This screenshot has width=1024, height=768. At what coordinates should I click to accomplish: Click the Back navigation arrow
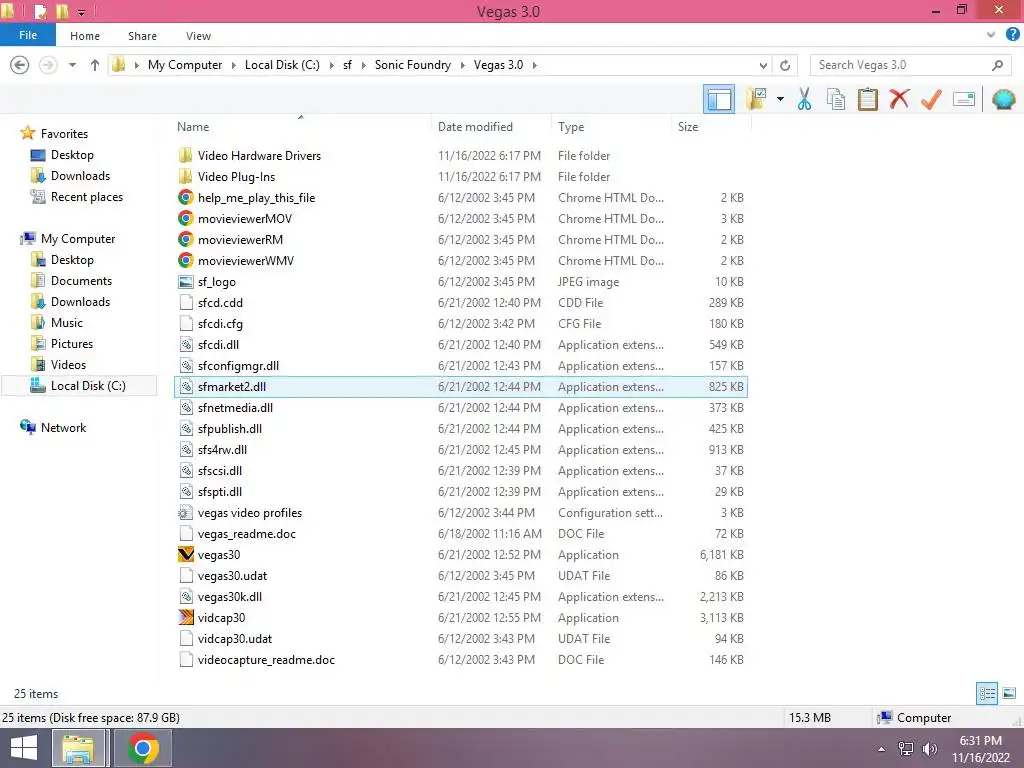click(x=20, y=65)
